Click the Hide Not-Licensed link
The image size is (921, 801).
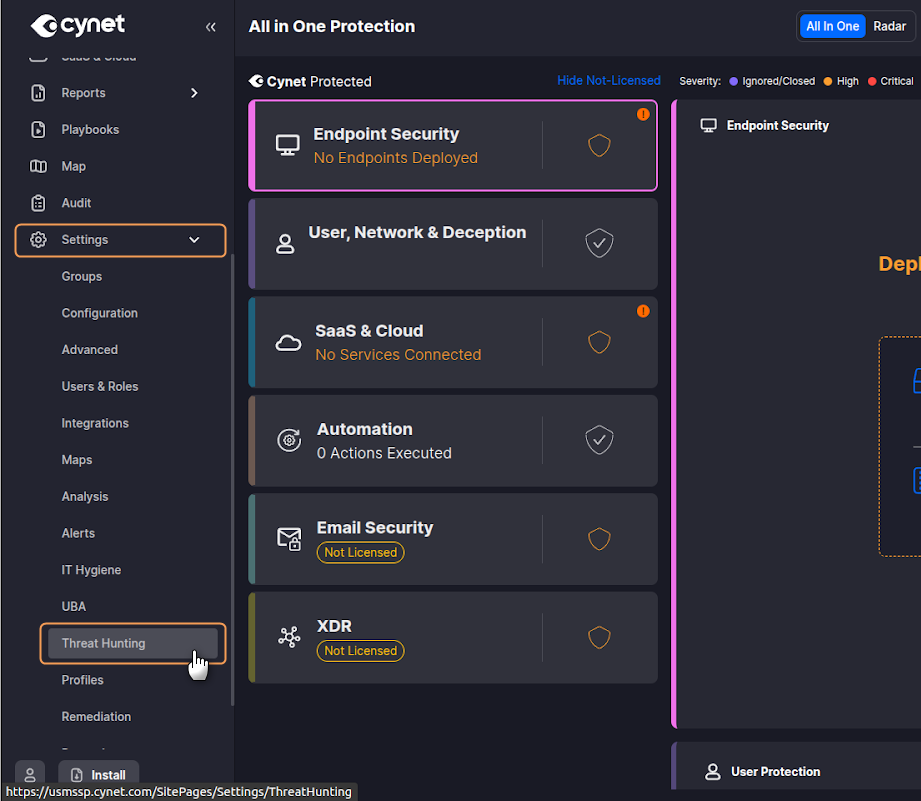pyautogui.click(x=608, y=81)
